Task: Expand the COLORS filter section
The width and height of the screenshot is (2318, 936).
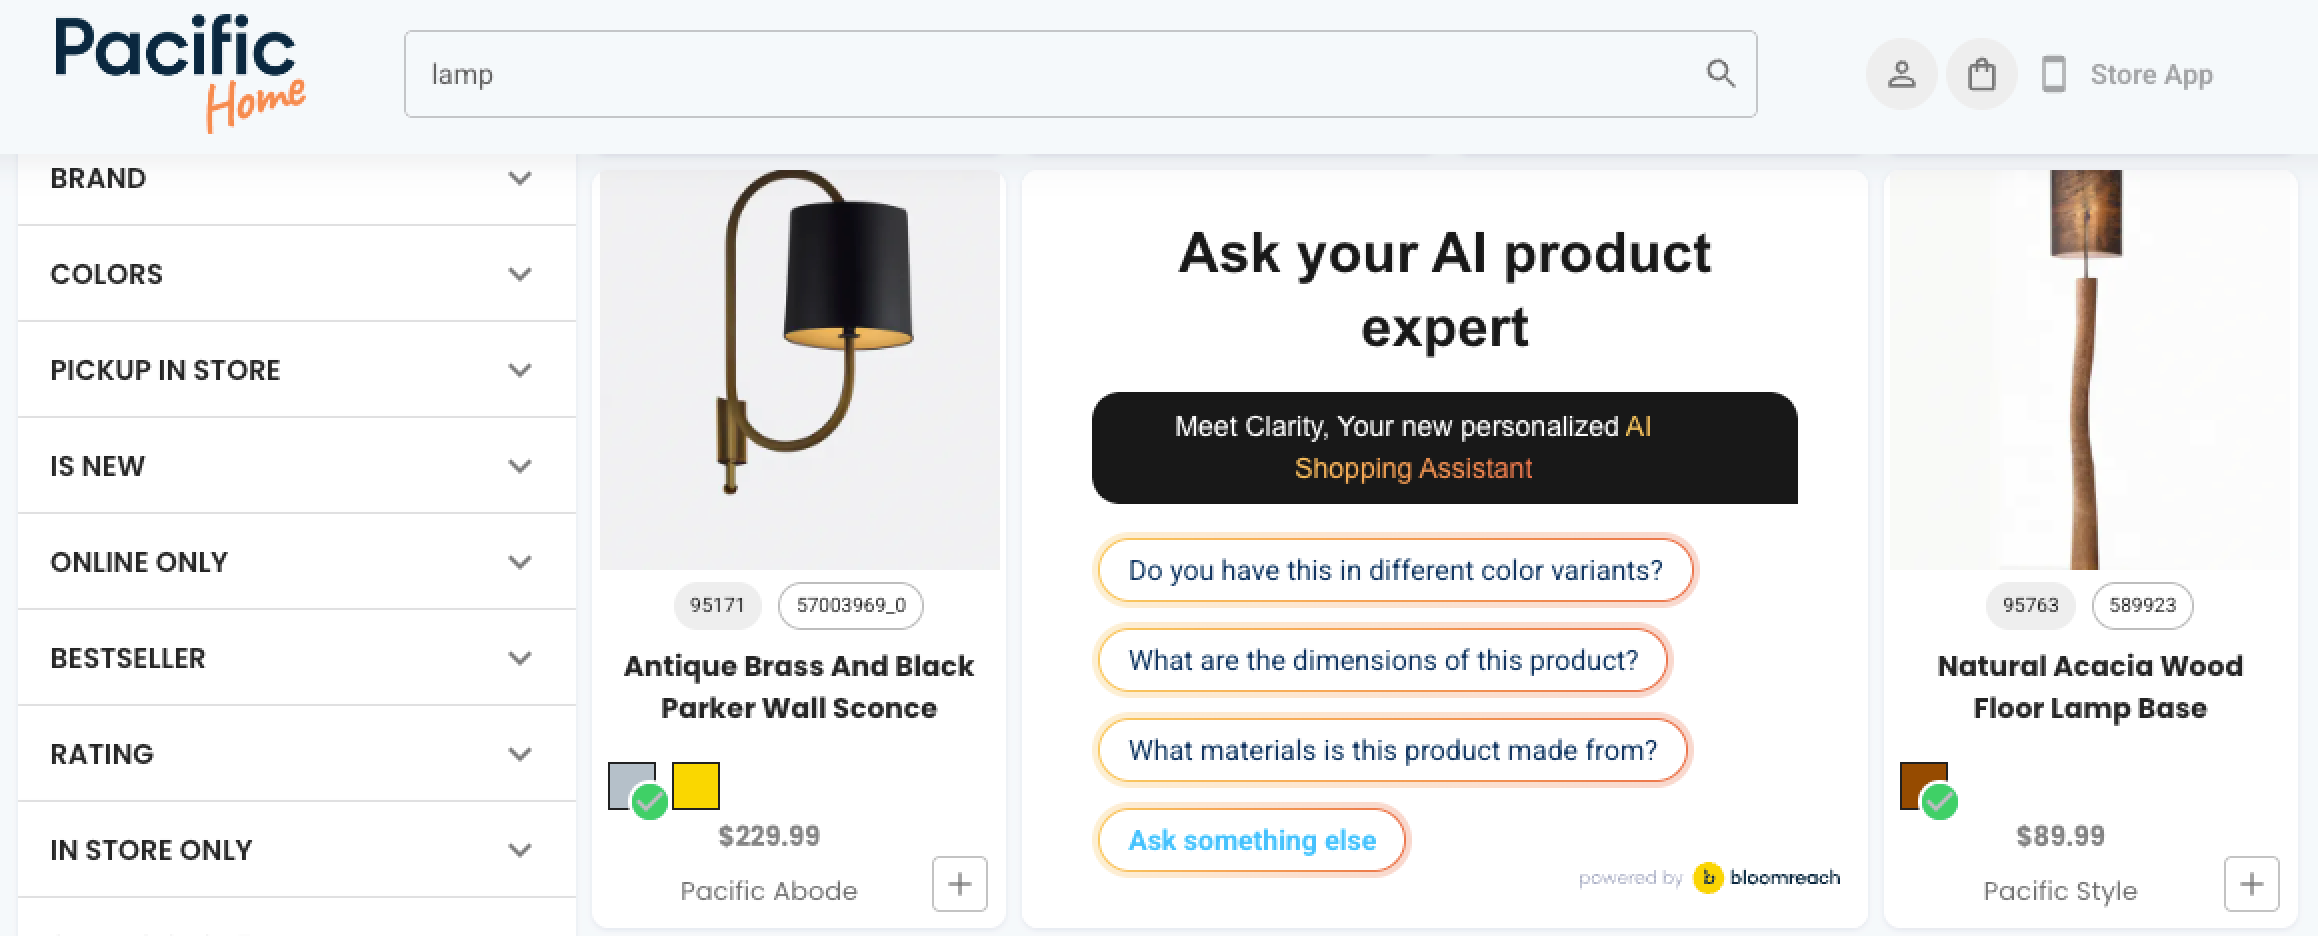Action: coord(519,274)
